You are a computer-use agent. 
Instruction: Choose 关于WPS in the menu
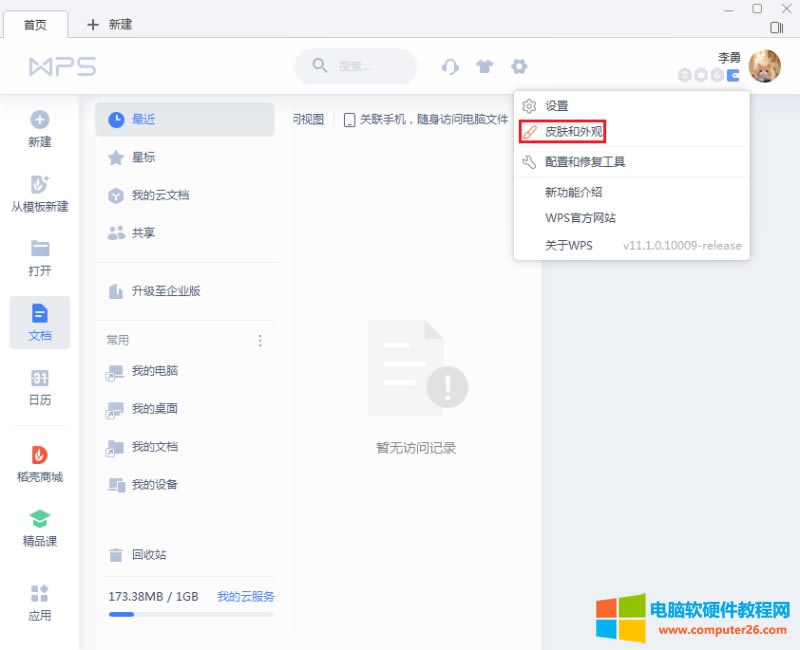(x=632, y=245)
